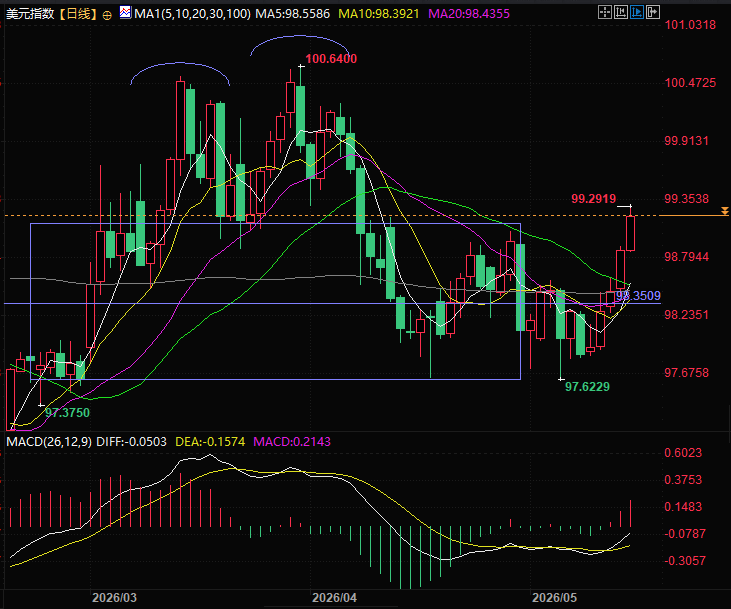Click the -0.3057 MACD axis value
731x609 pixels.
pyautogui.click(x=685, y=561)
